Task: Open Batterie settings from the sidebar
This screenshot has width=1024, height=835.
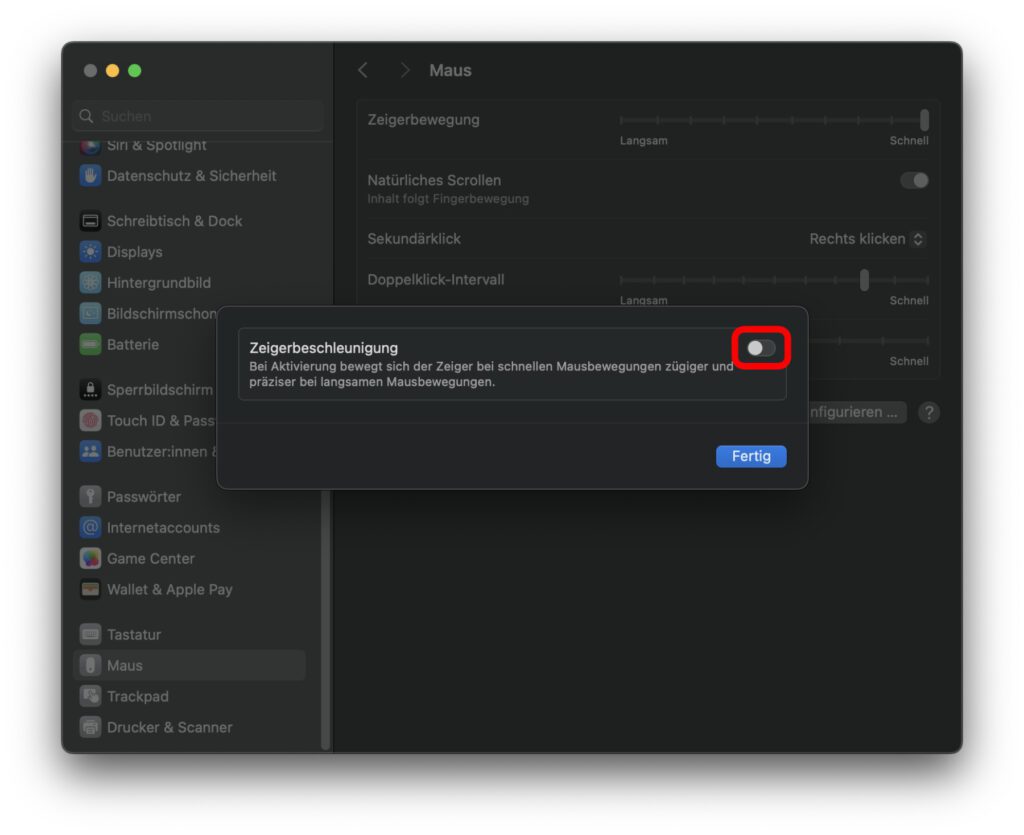Action: point(132,344)
